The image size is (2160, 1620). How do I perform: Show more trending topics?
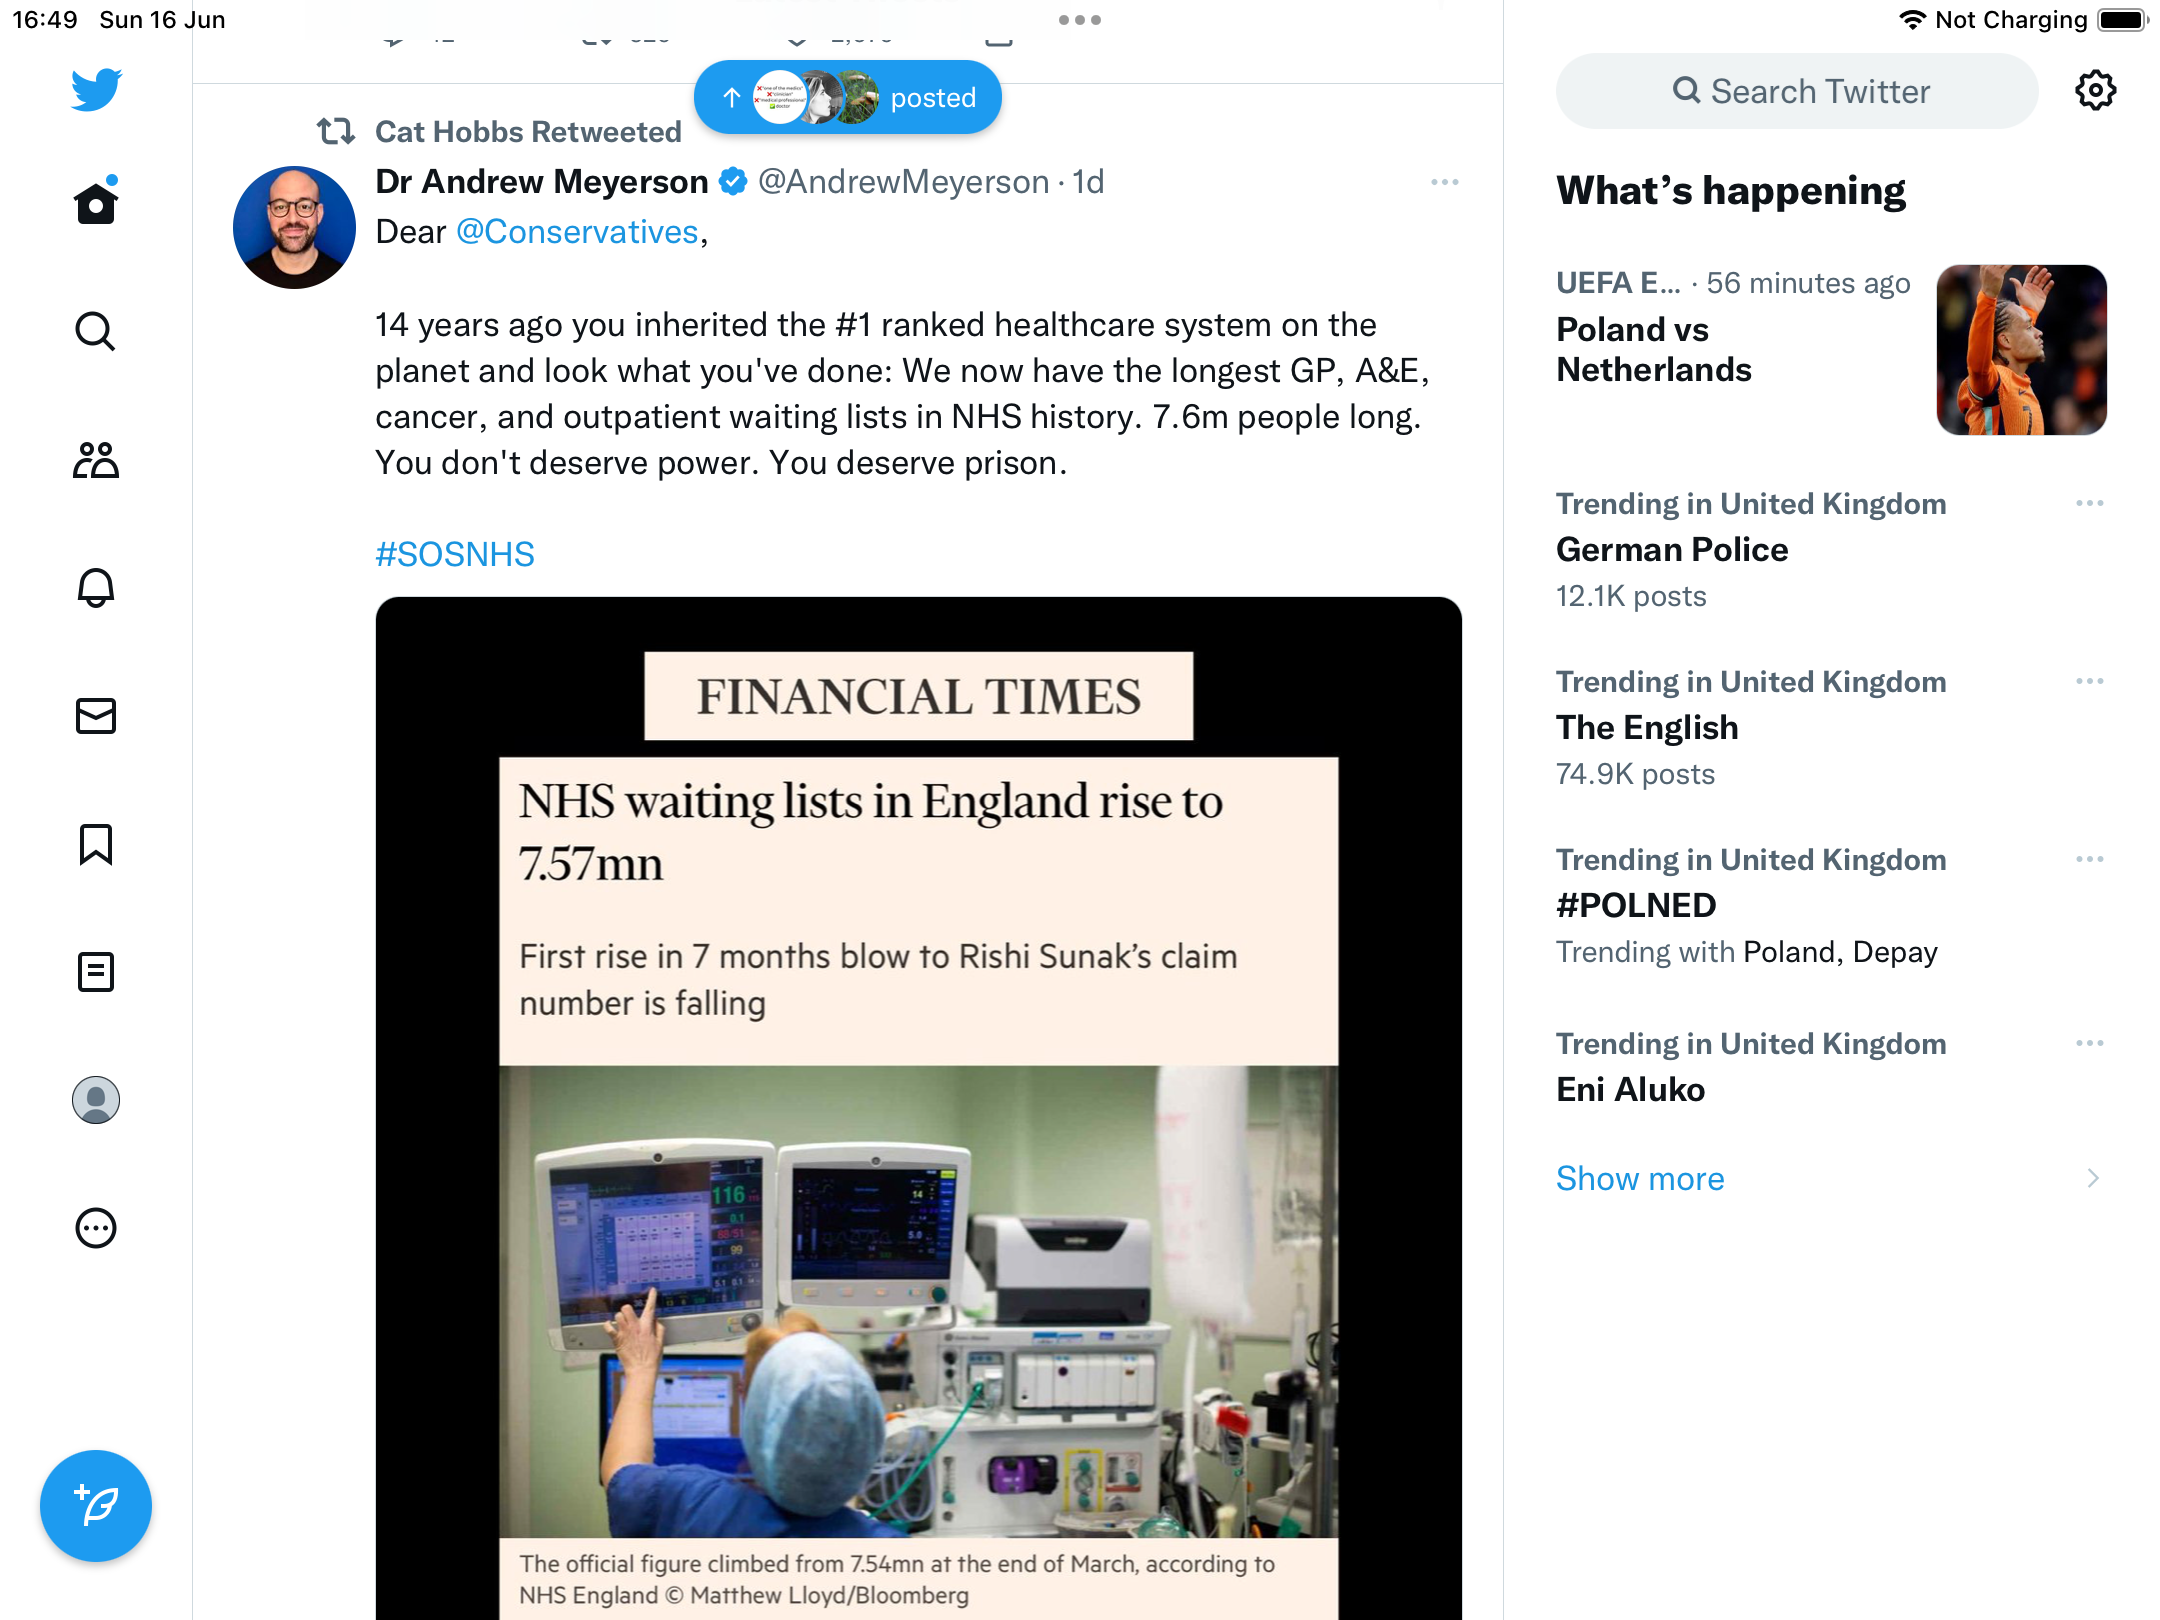(1640, 1178)
